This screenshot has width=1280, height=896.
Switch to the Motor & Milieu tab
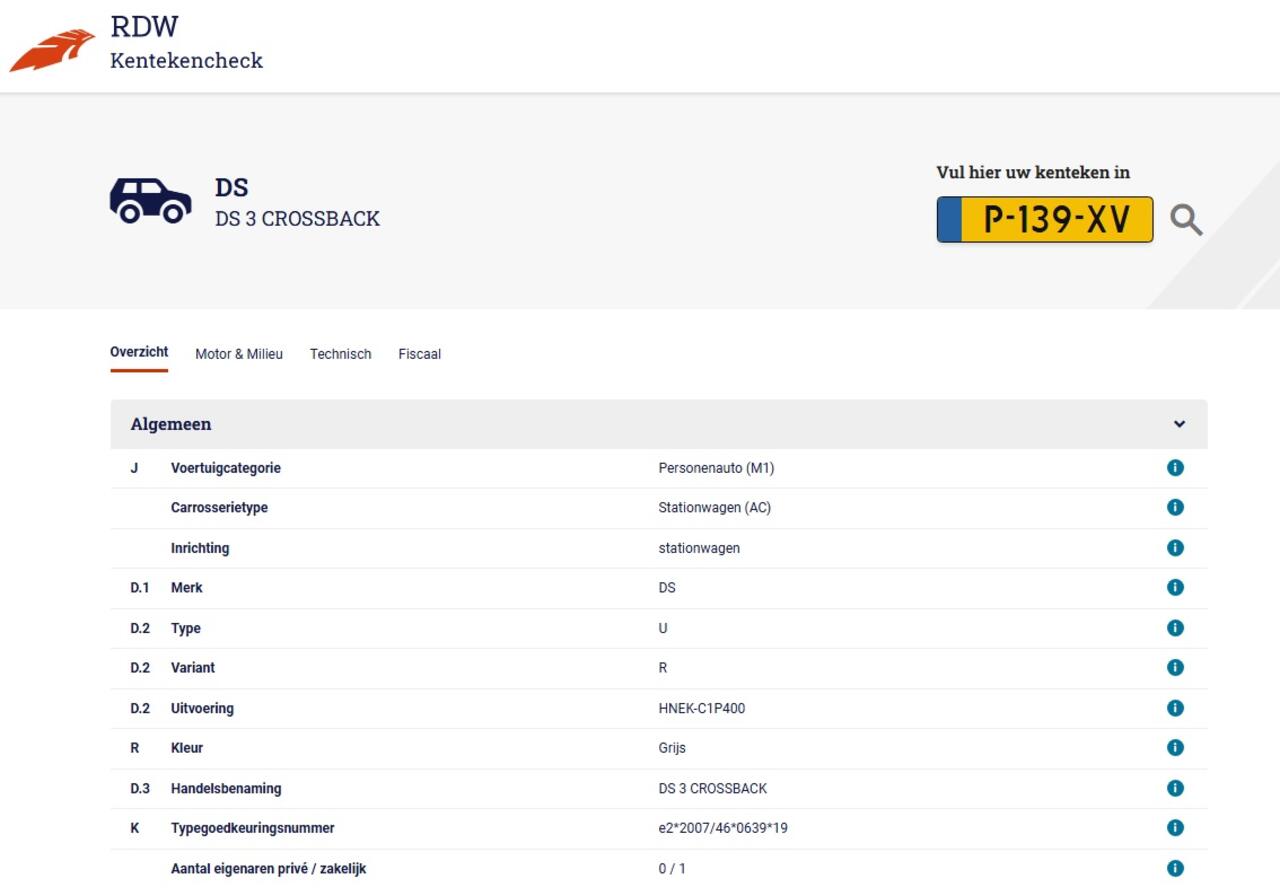click(239, 354)
